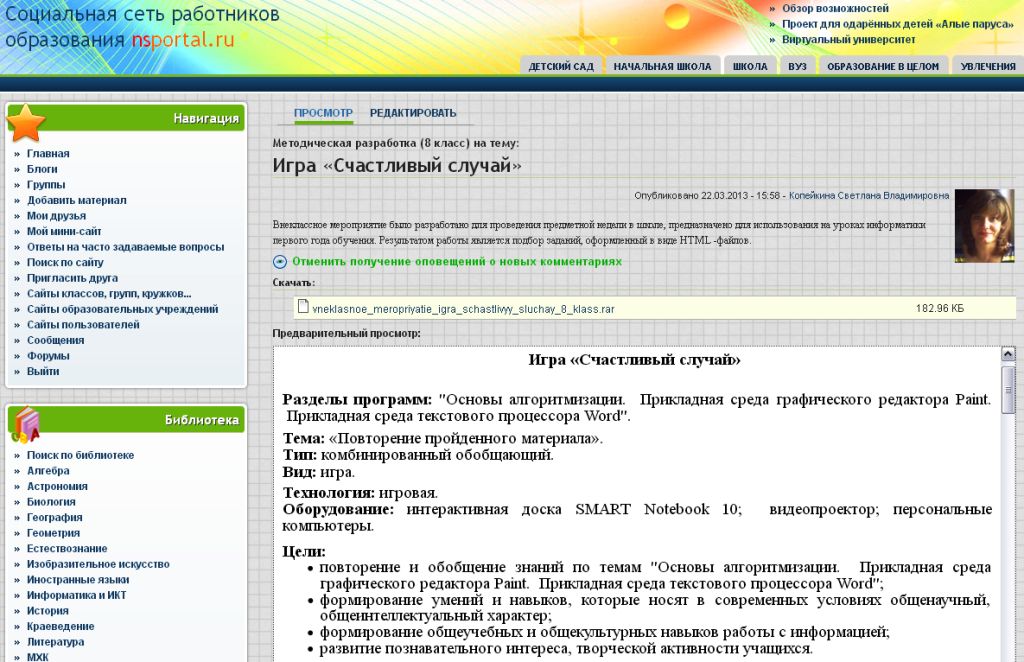1024x662 pixels.
Task: Open Добавить материал in navigation
Action: (x=76, y=200)
